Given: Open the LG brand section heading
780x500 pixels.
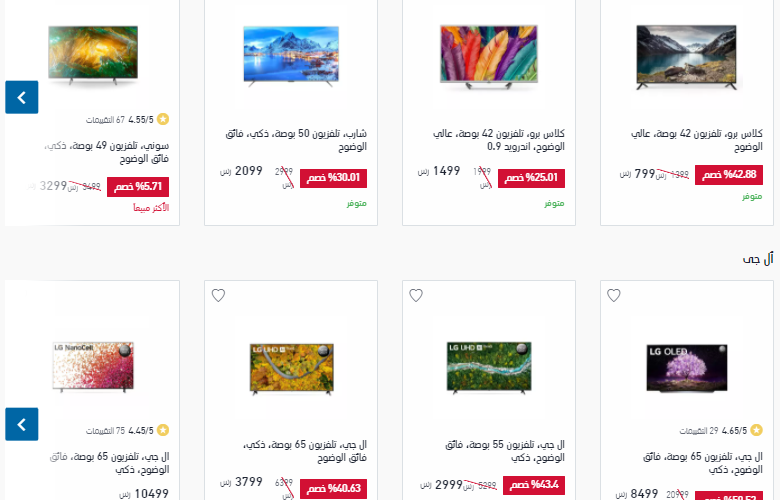Looking at the screenshot, I should click(758, 259).
